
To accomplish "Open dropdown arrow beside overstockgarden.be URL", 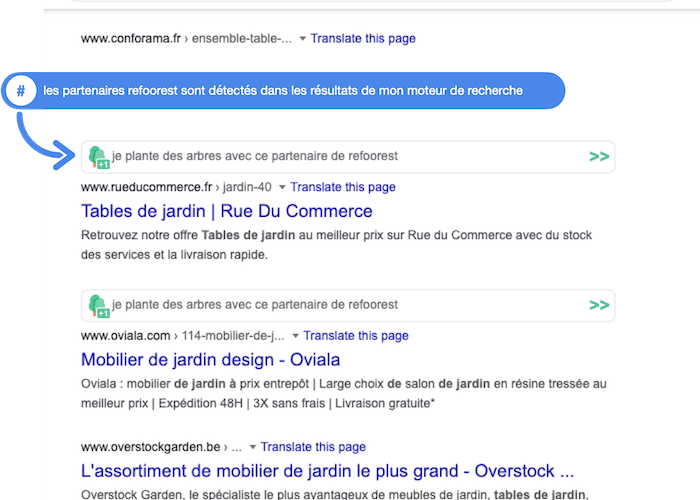I will pos(252,447).
